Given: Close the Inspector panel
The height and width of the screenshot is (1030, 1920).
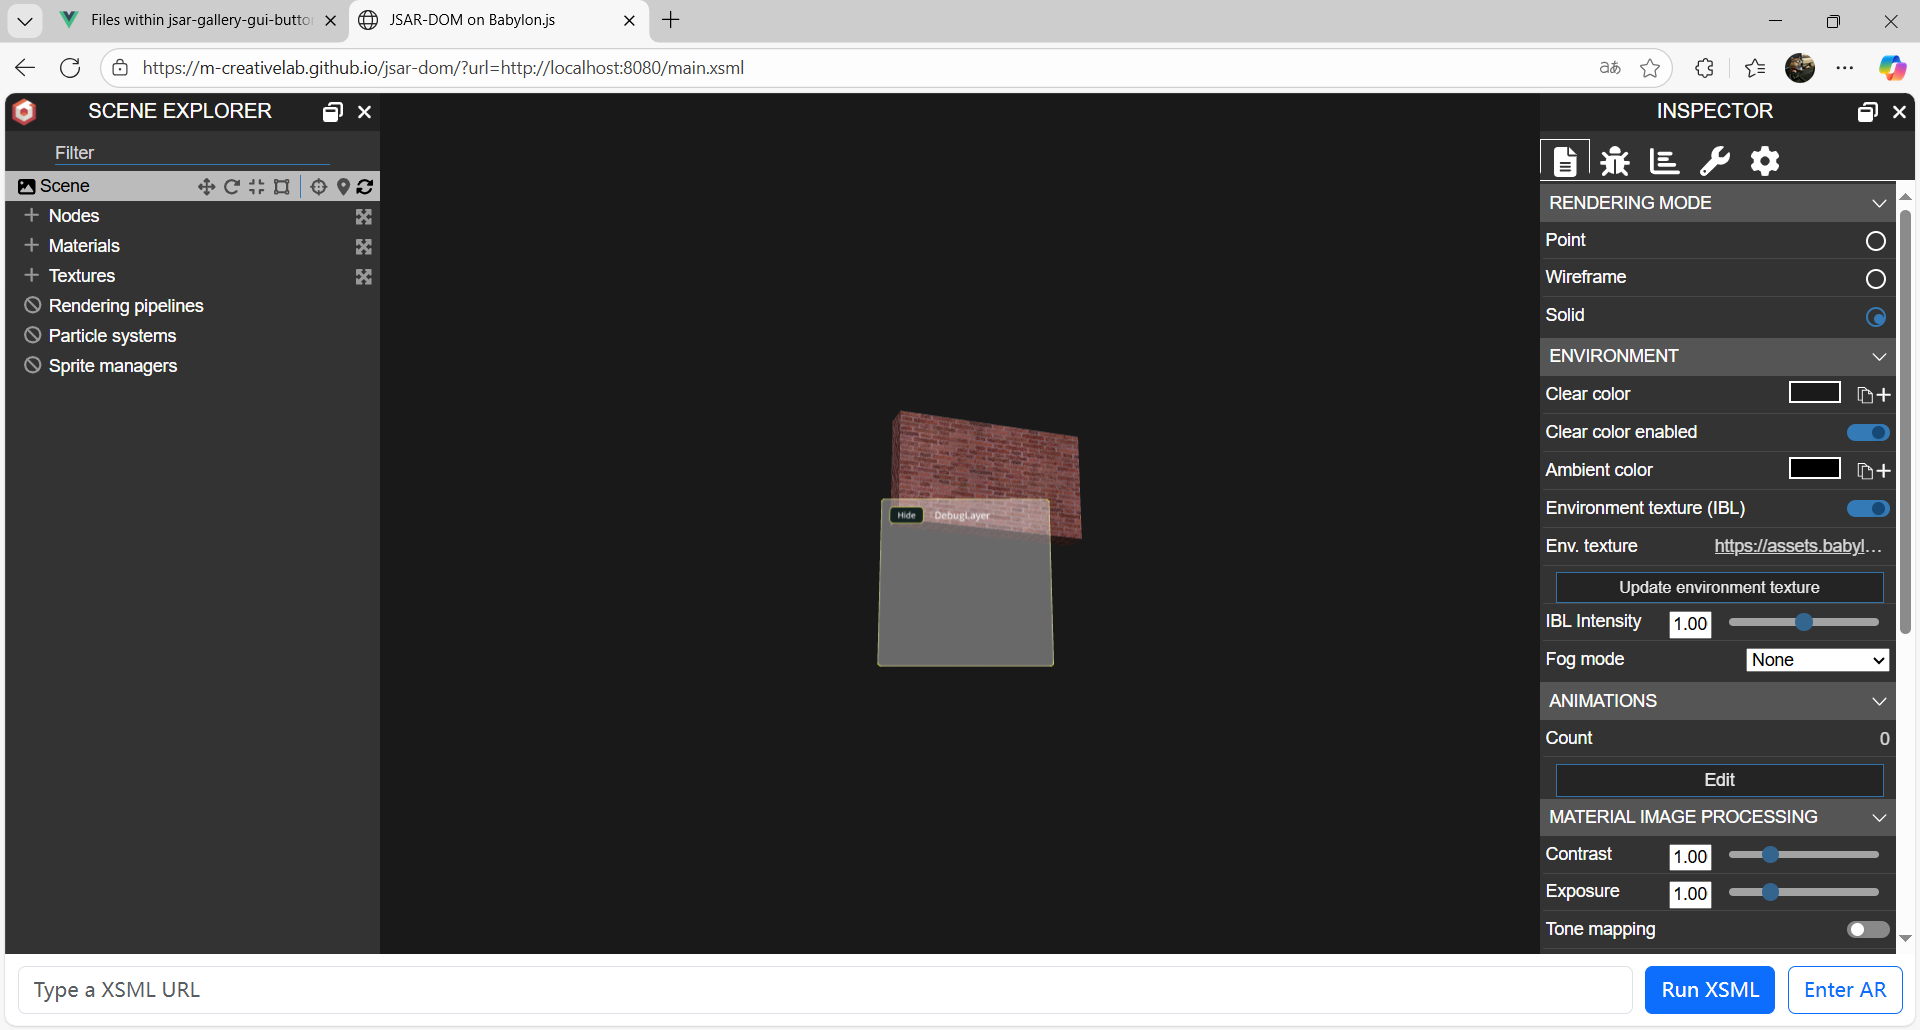Looking at the screenshot, I should (x=1900, y=112).
